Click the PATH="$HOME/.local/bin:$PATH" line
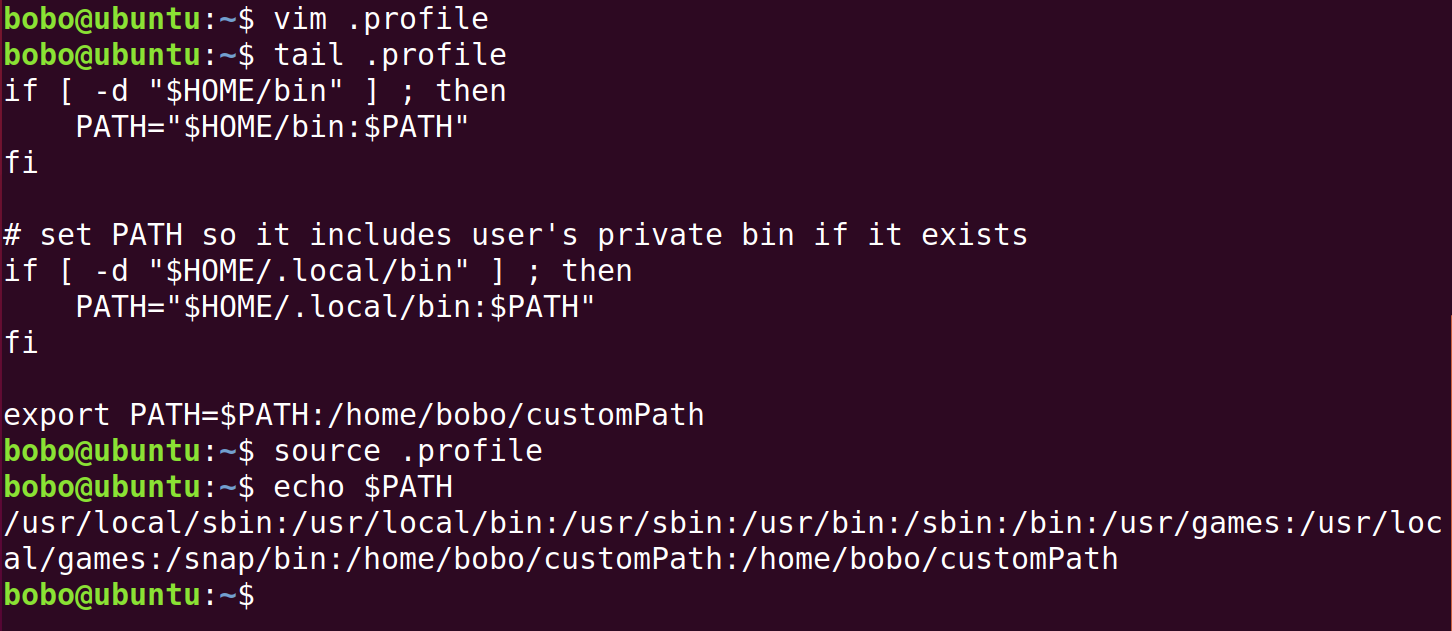Viewport: 1452px width, 631px height. [x=335, y=307]
